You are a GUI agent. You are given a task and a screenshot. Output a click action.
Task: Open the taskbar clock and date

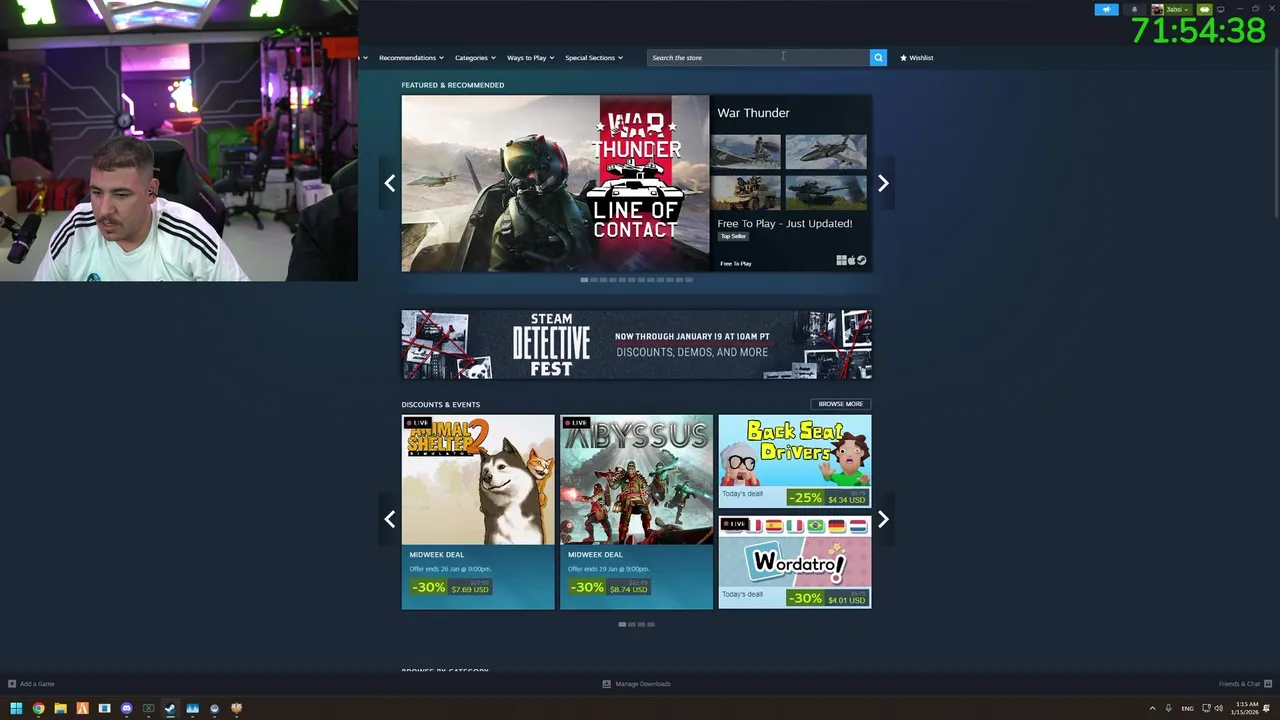point(1246,708)
